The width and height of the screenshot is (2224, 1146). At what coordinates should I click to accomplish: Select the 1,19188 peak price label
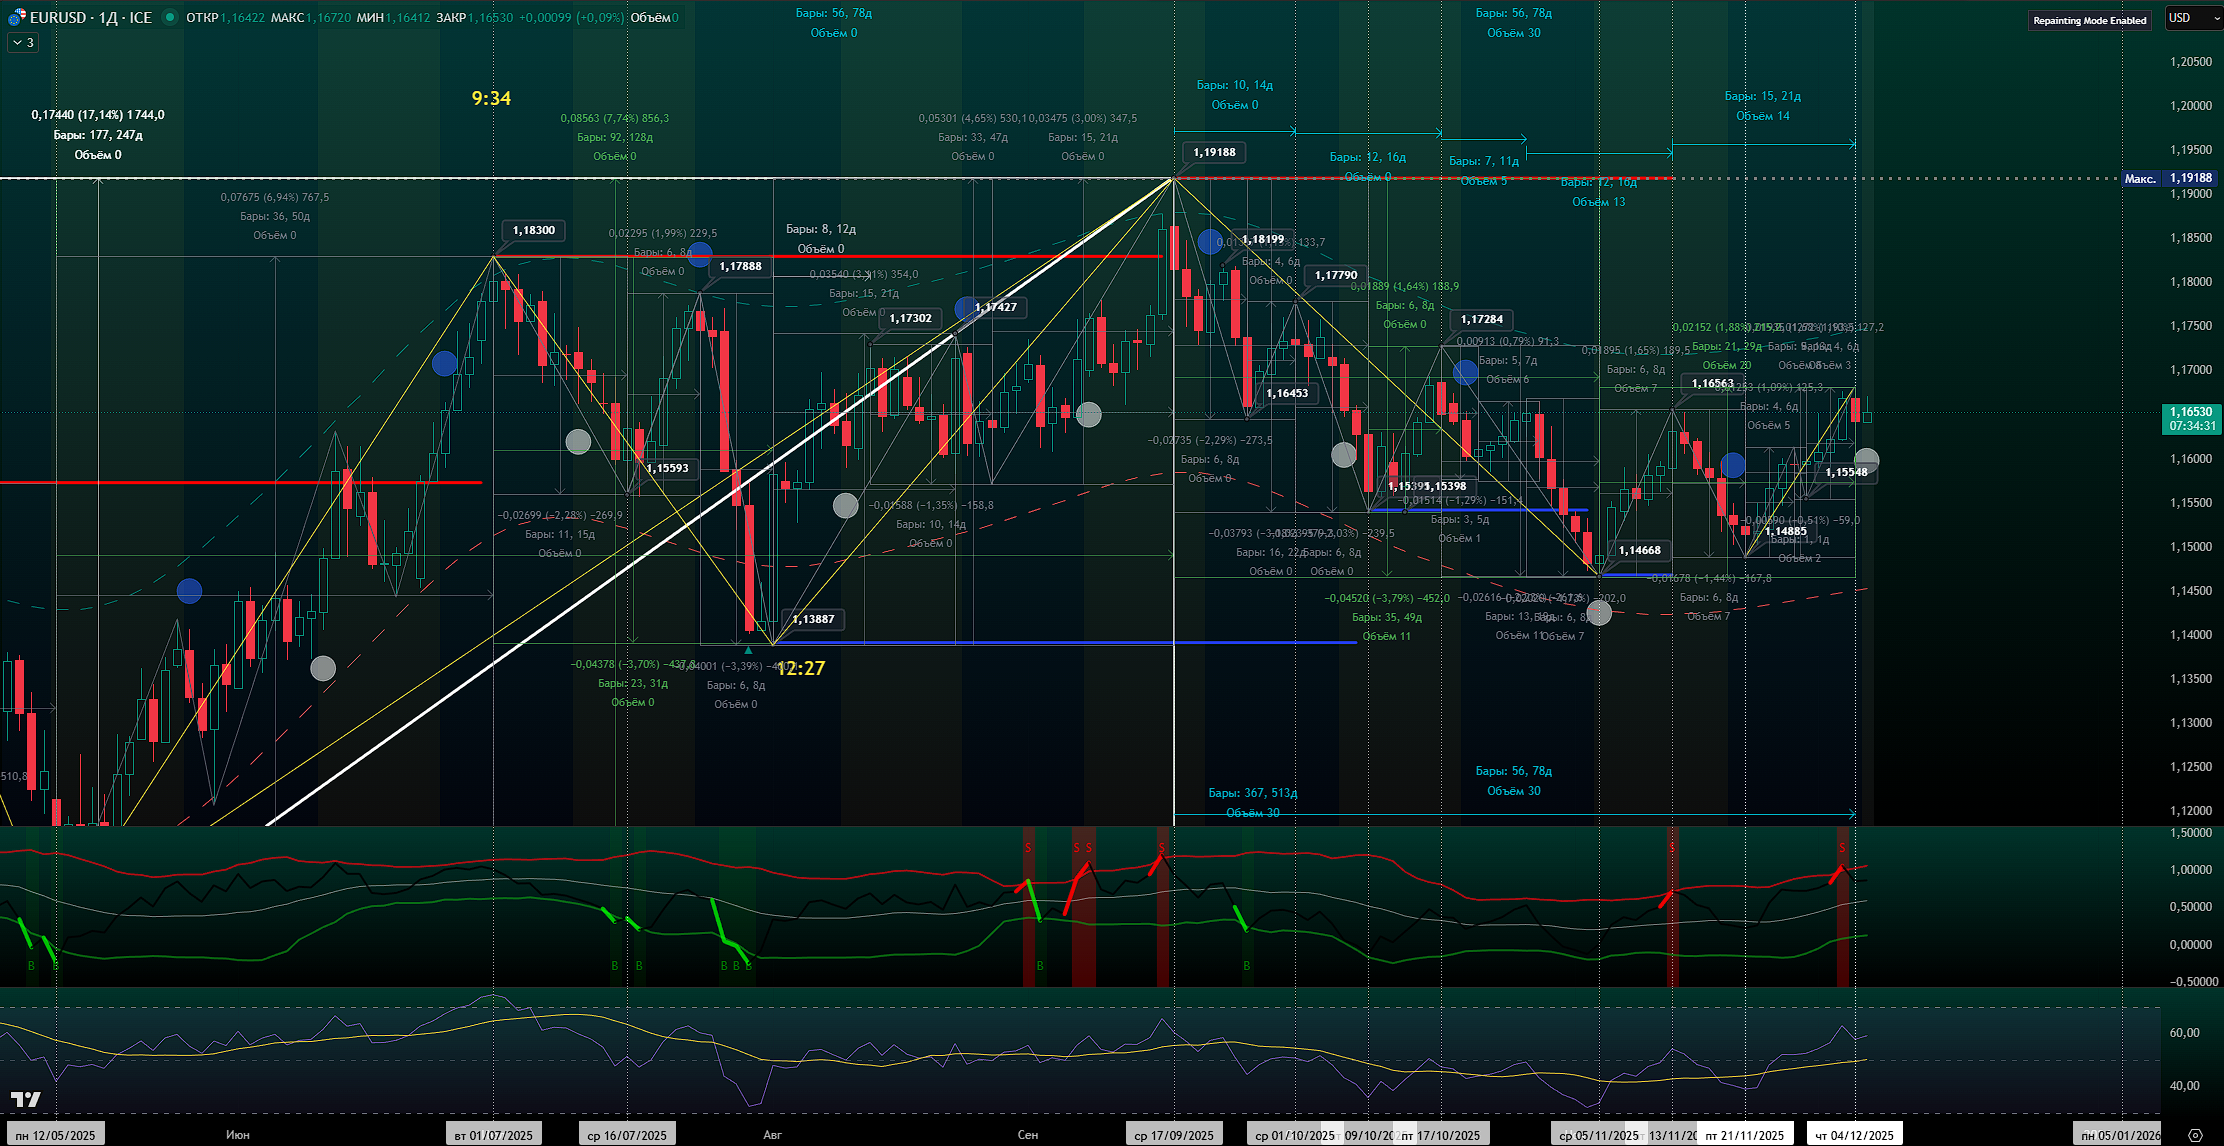coord(1214,152)
